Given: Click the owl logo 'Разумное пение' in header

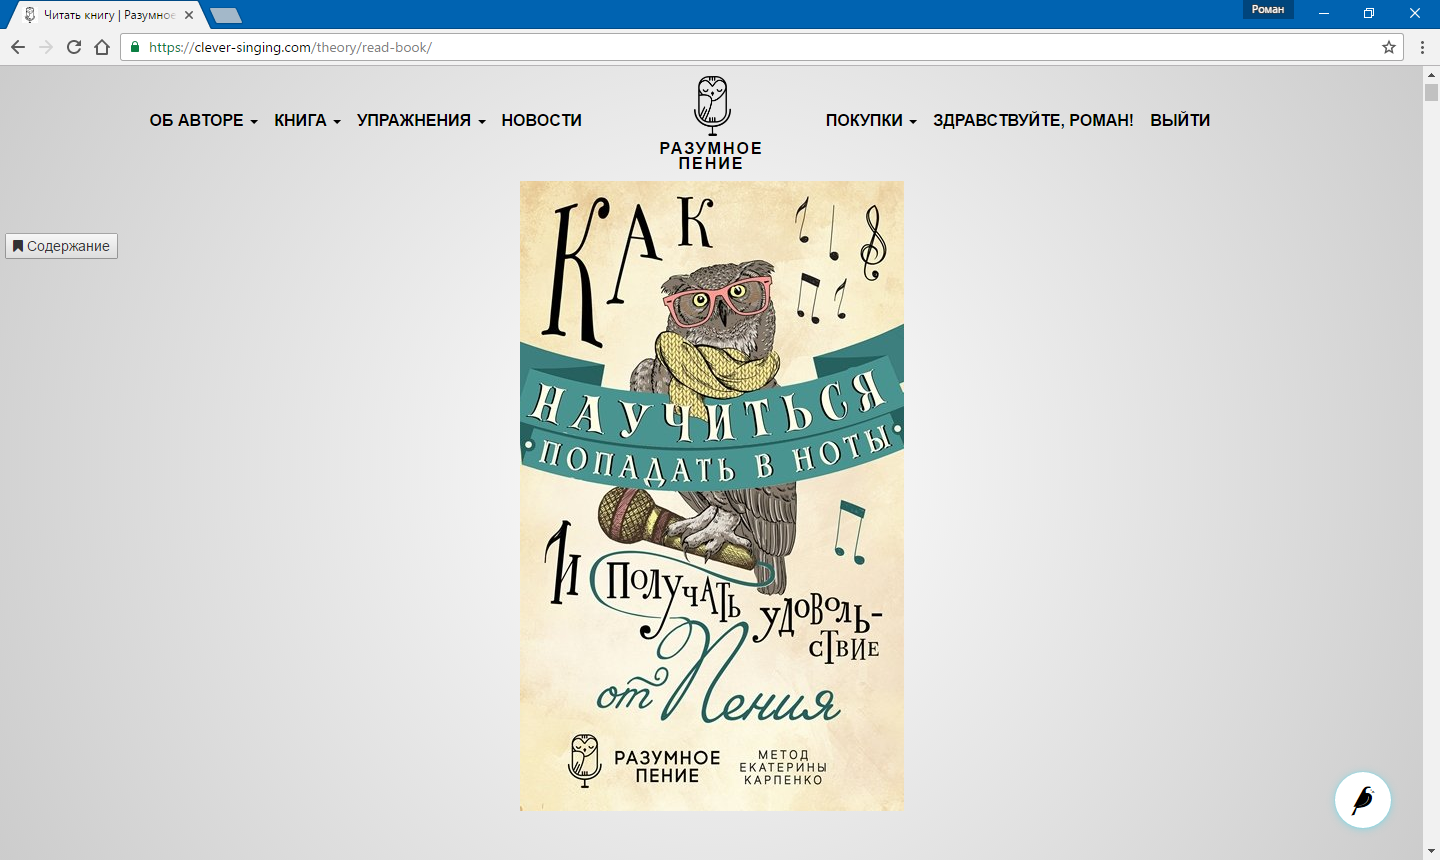Looking at the screenshot, I should tap(711, 123).
